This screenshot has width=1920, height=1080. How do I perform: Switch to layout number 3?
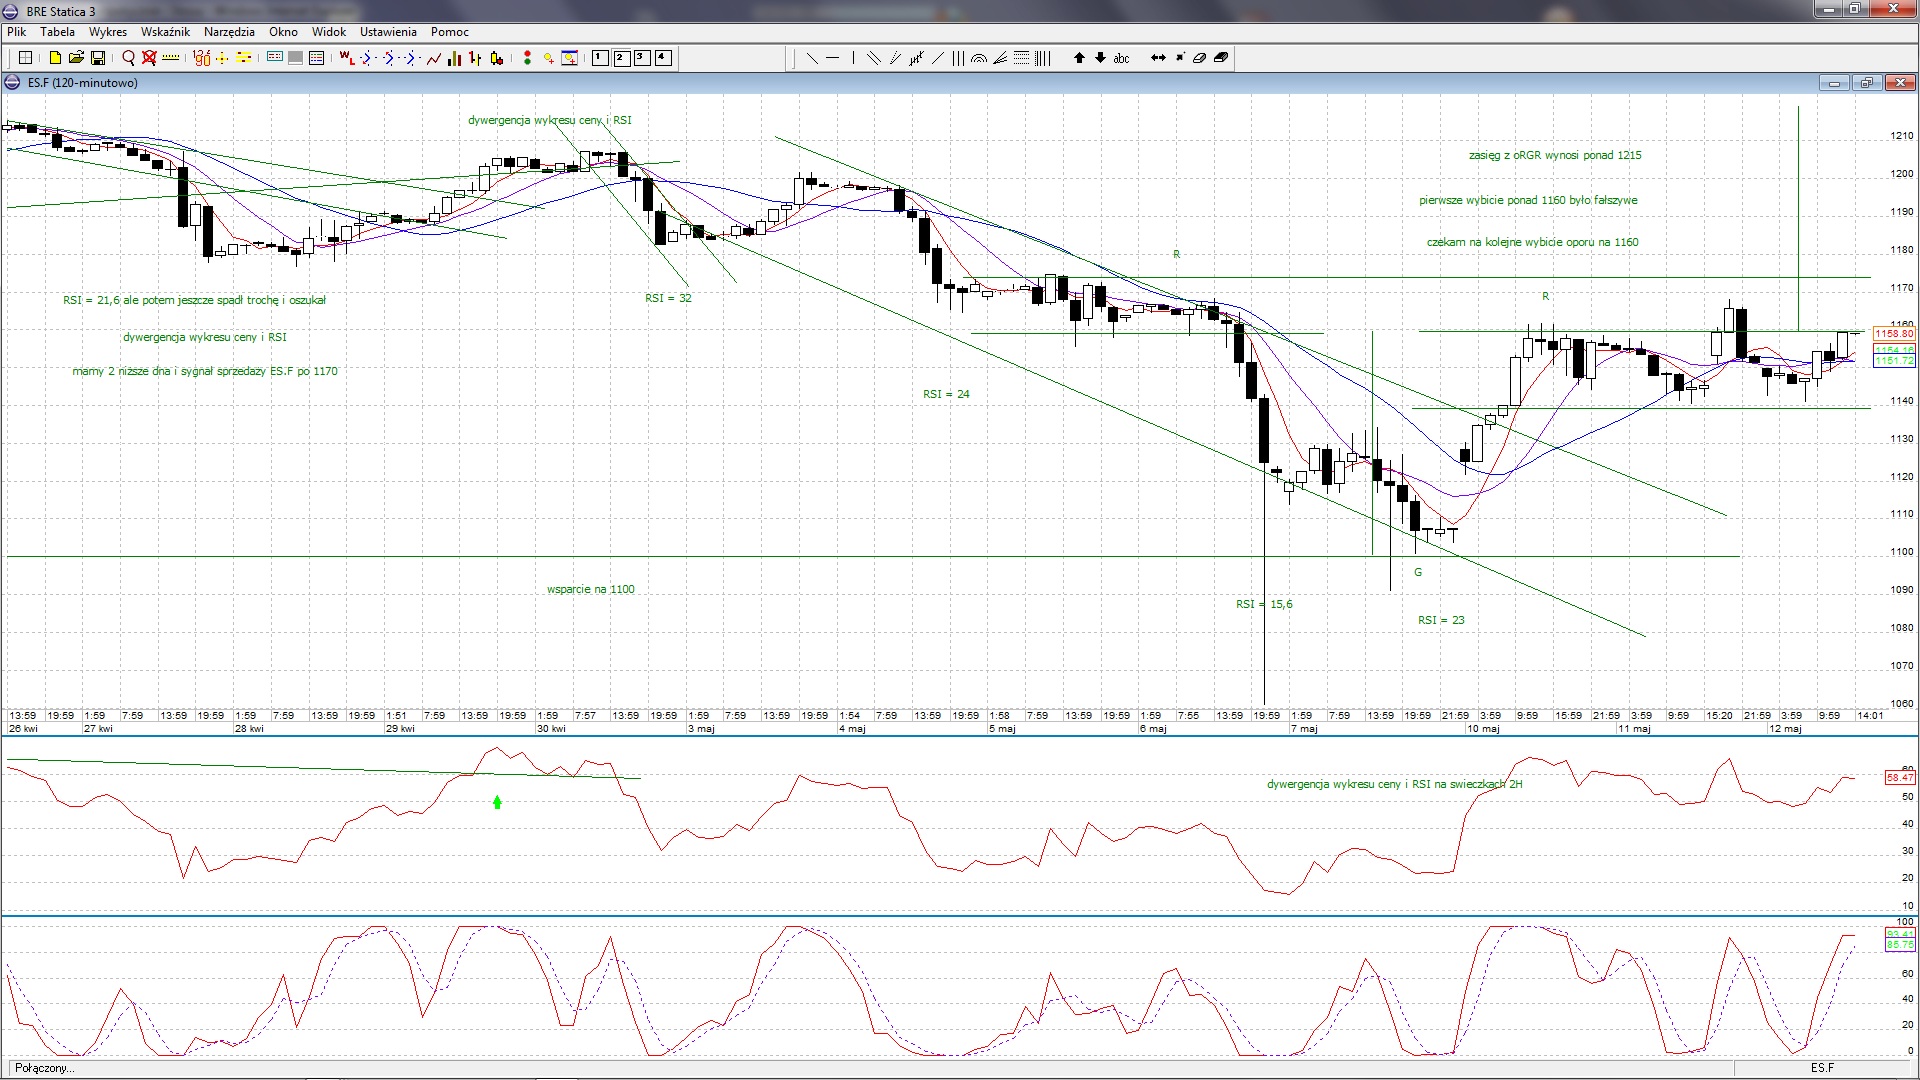coord(641,57)
